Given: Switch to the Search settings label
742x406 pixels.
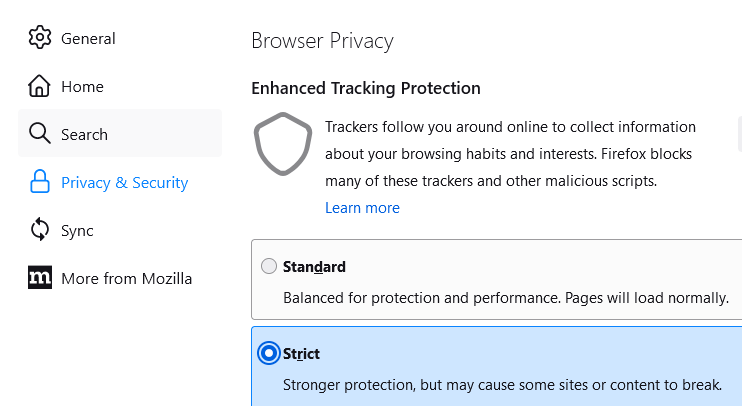Looking at the screenshot, I should (x=84, y=134).
